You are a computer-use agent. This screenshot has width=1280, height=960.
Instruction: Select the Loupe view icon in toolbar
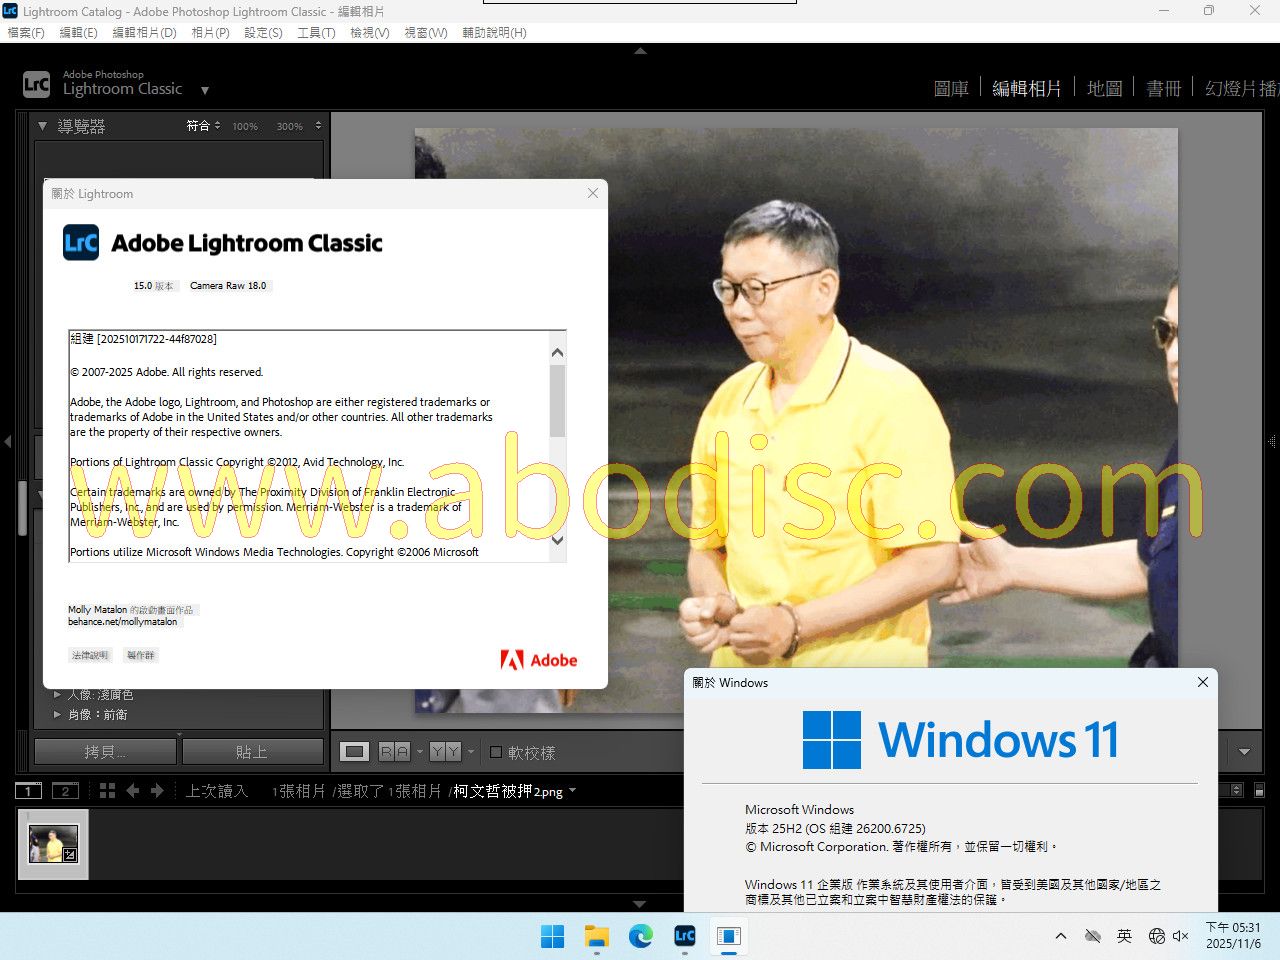[354, 752]
